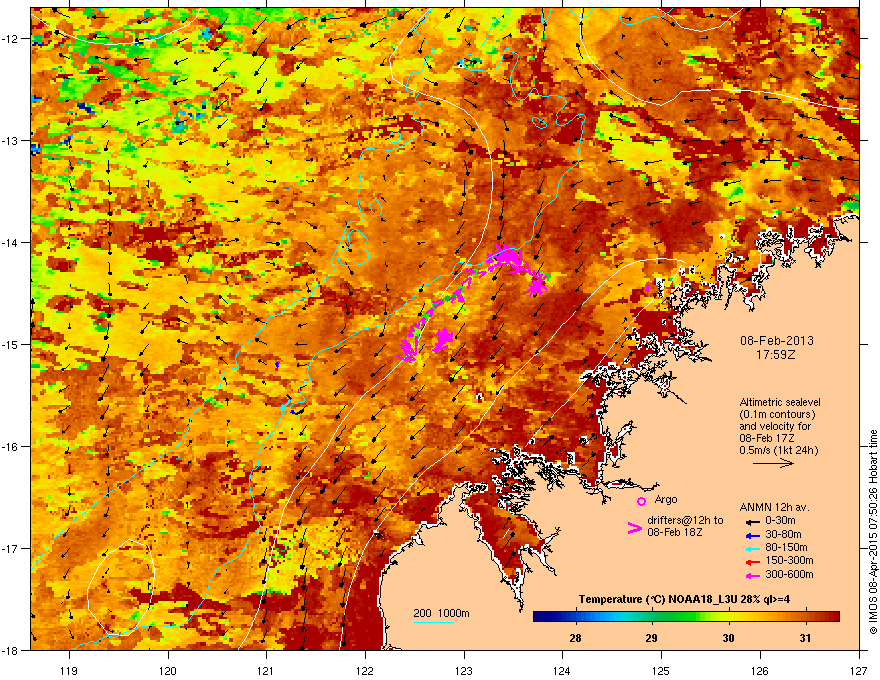The width and height of the screenshot is (880, 680).
Task: Click longitude label 125 on bottom axis
Action: [661, 670]
